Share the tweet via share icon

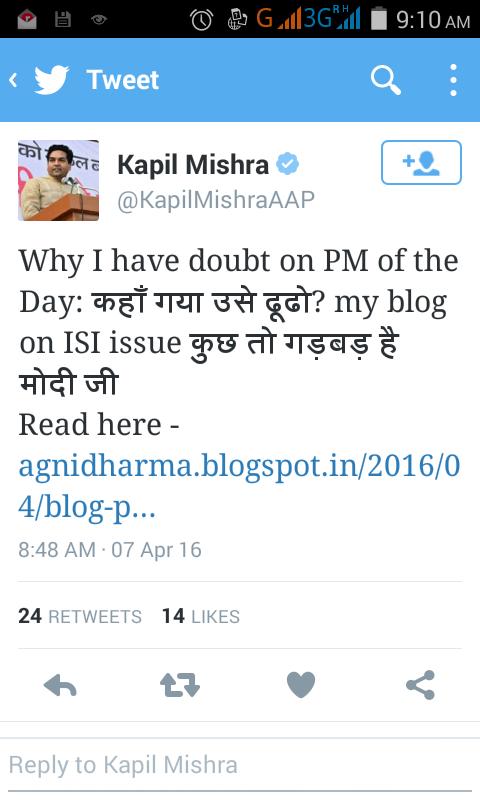pyautogui.click(x=420, y=685)
